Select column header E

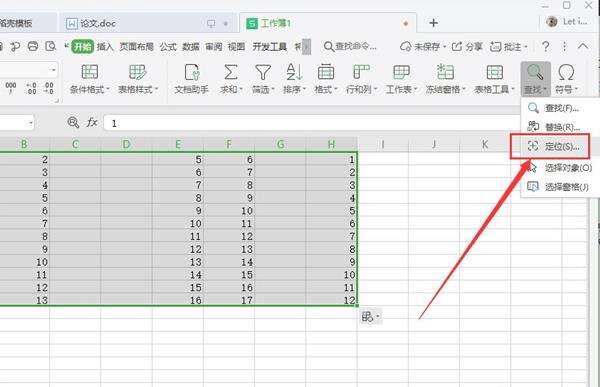tap(178, 144)
